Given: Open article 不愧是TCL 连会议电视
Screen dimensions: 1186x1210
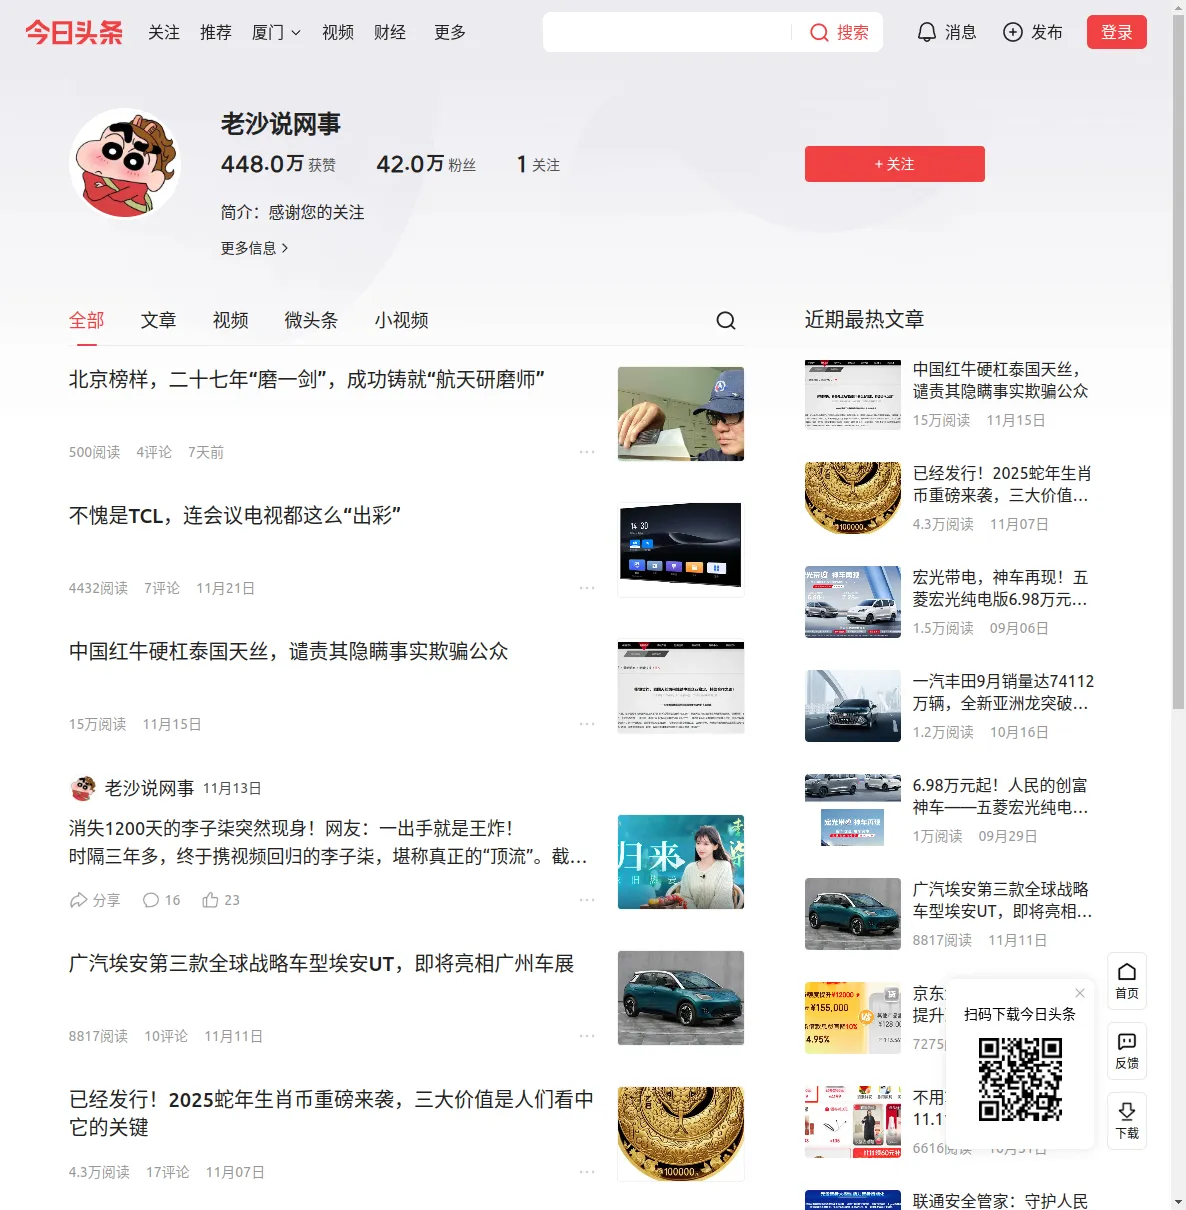Looking at the screenshot, I should [x=235, y=516].
